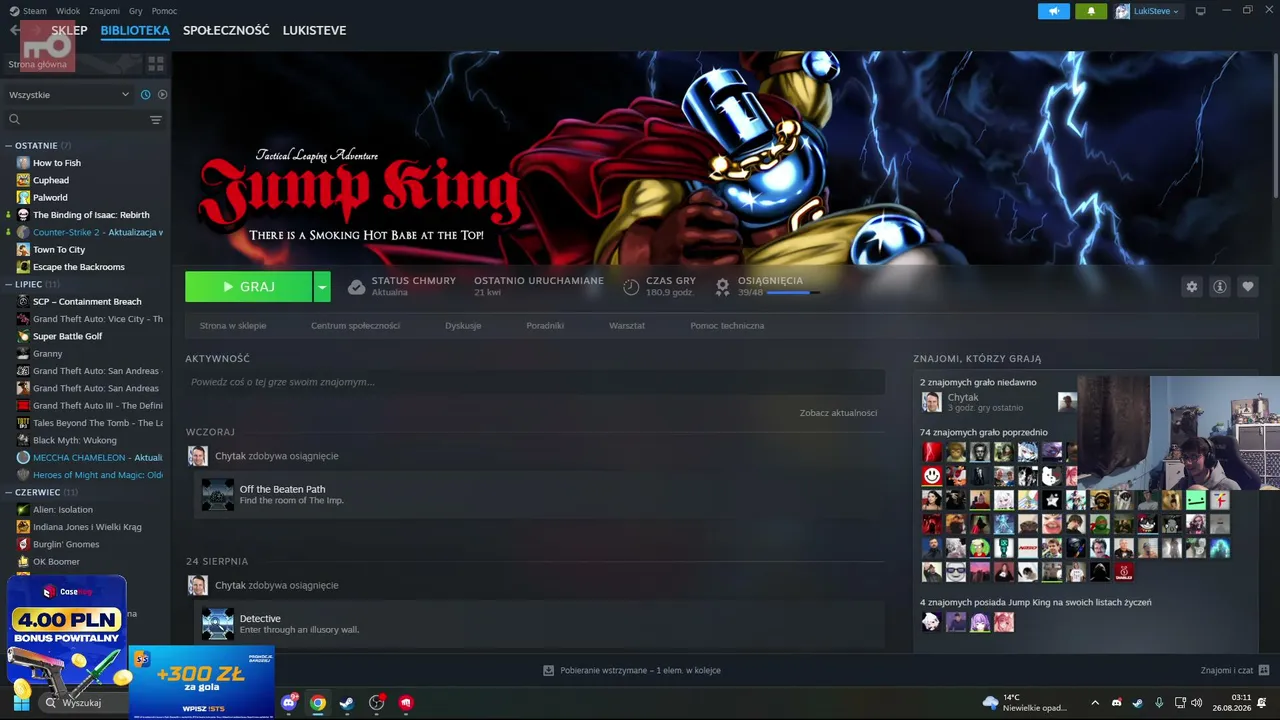Open Google Chrome from the taskbar

pos(318,702)
